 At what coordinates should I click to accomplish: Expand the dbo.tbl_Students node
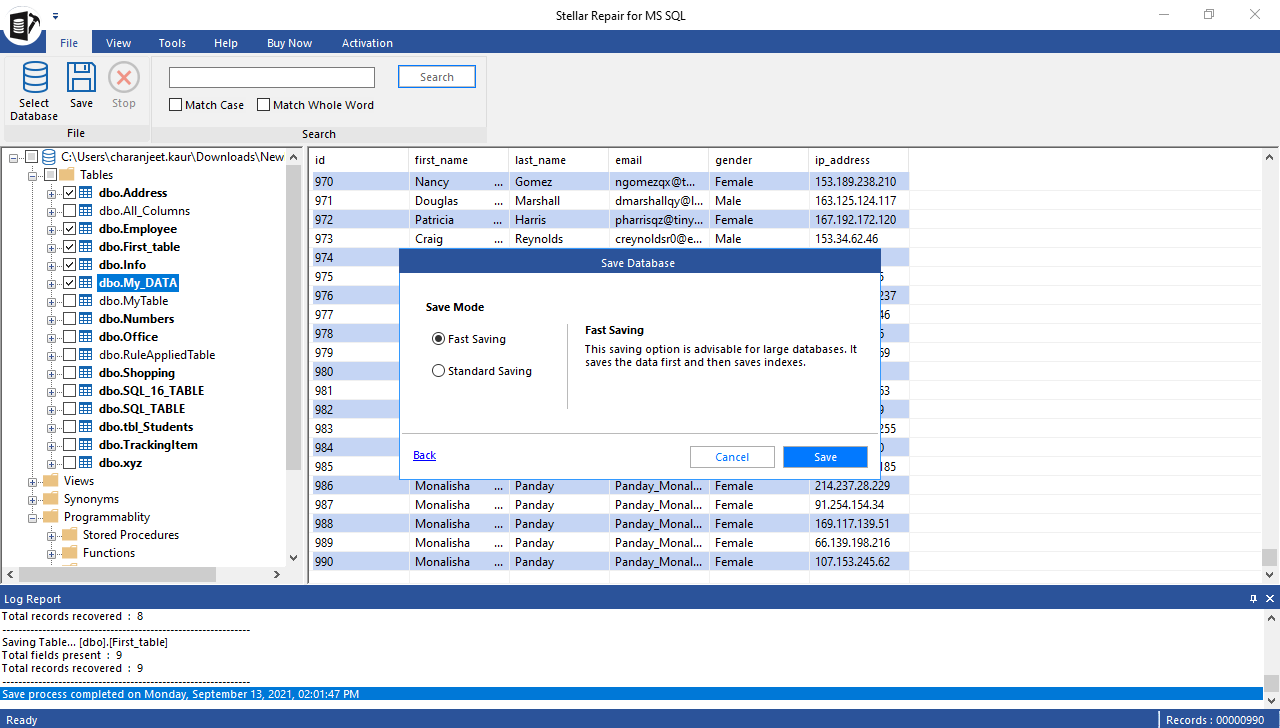pyautogui.click(x=52, y=427)
